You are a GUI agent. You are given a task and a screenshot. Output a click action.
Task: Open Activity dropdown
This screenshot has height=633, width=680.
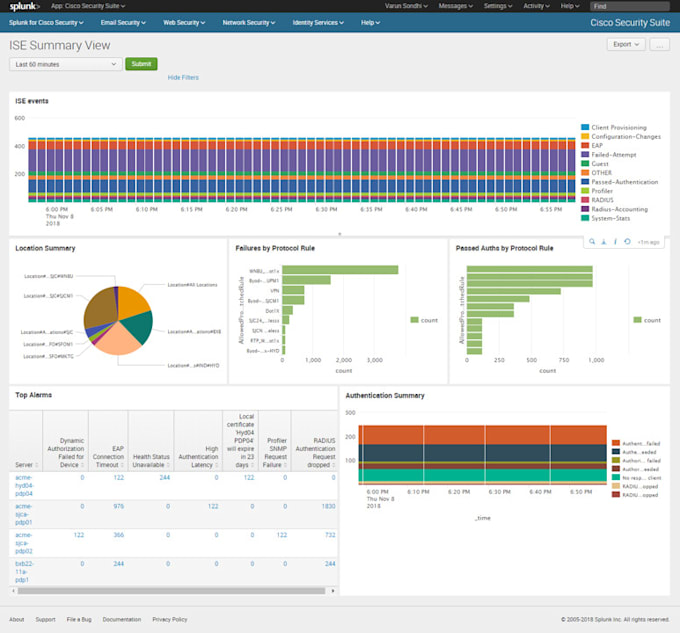(x=536, y=6)
